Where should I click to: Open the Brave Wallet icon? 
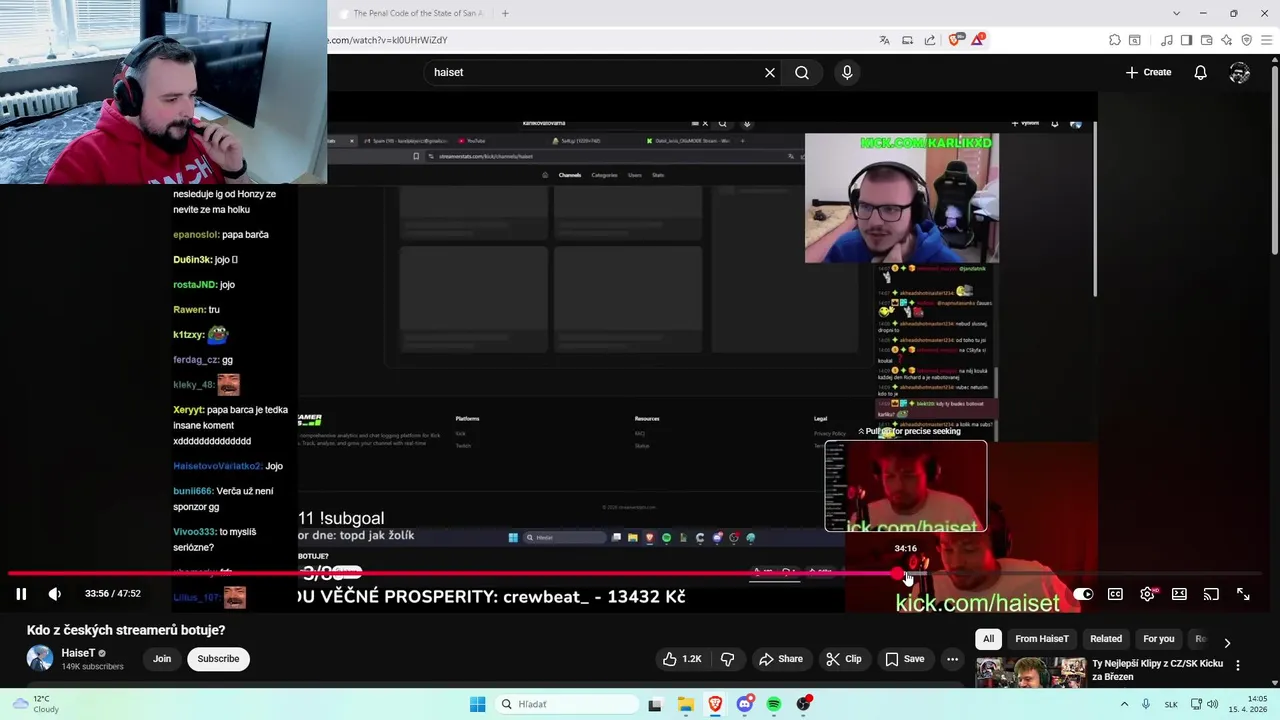(1206, 40)
